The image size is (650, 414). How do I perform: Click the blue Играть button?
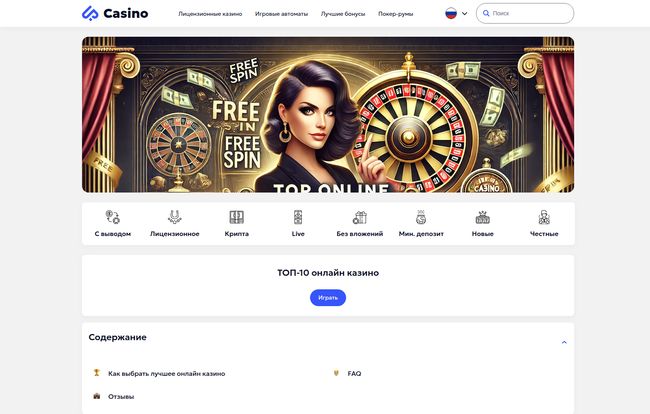(x=328, y=298)
